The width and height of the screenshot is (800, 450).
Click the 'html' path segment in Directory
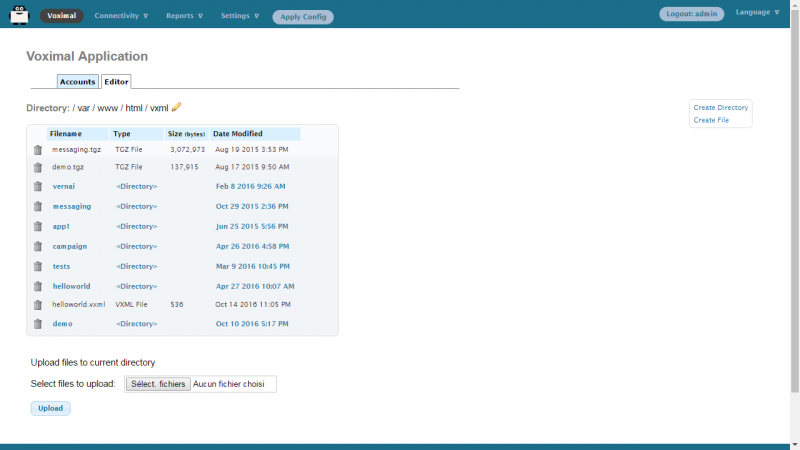coord(134,108)
